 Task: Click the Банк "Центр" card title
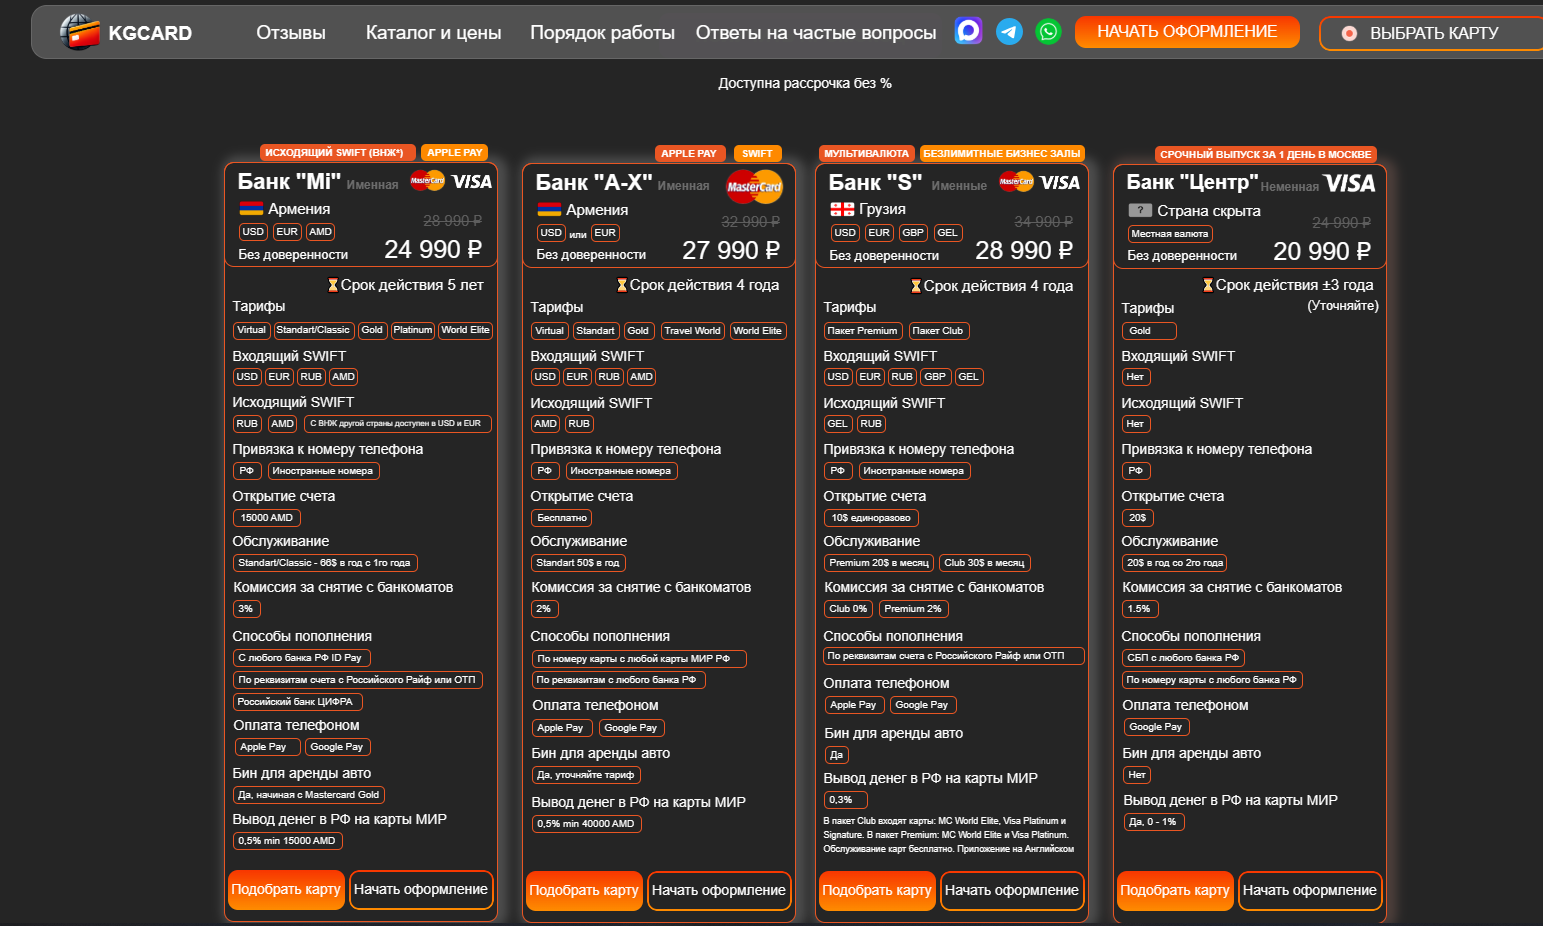(1192, 182)
